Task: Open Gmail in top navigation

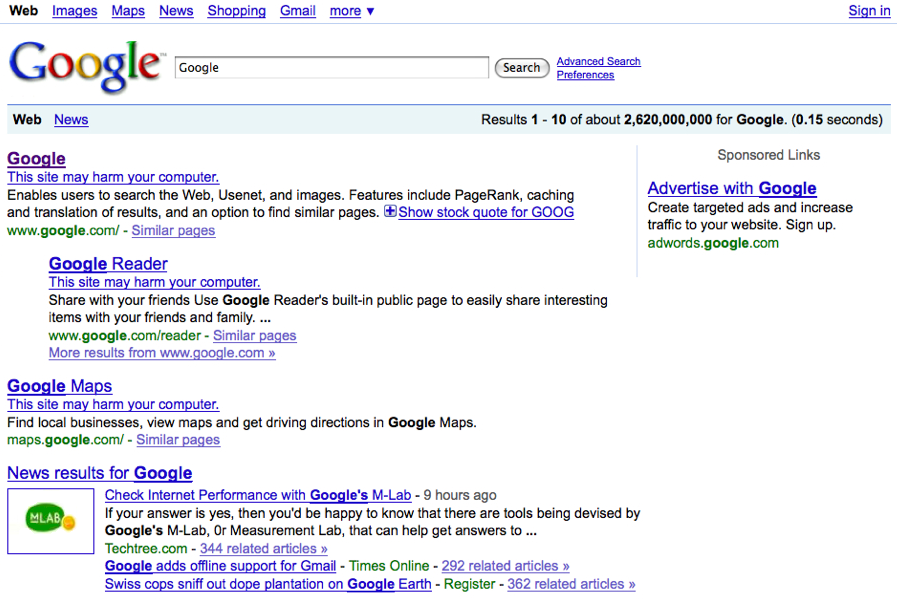Action: click(297, 11)
